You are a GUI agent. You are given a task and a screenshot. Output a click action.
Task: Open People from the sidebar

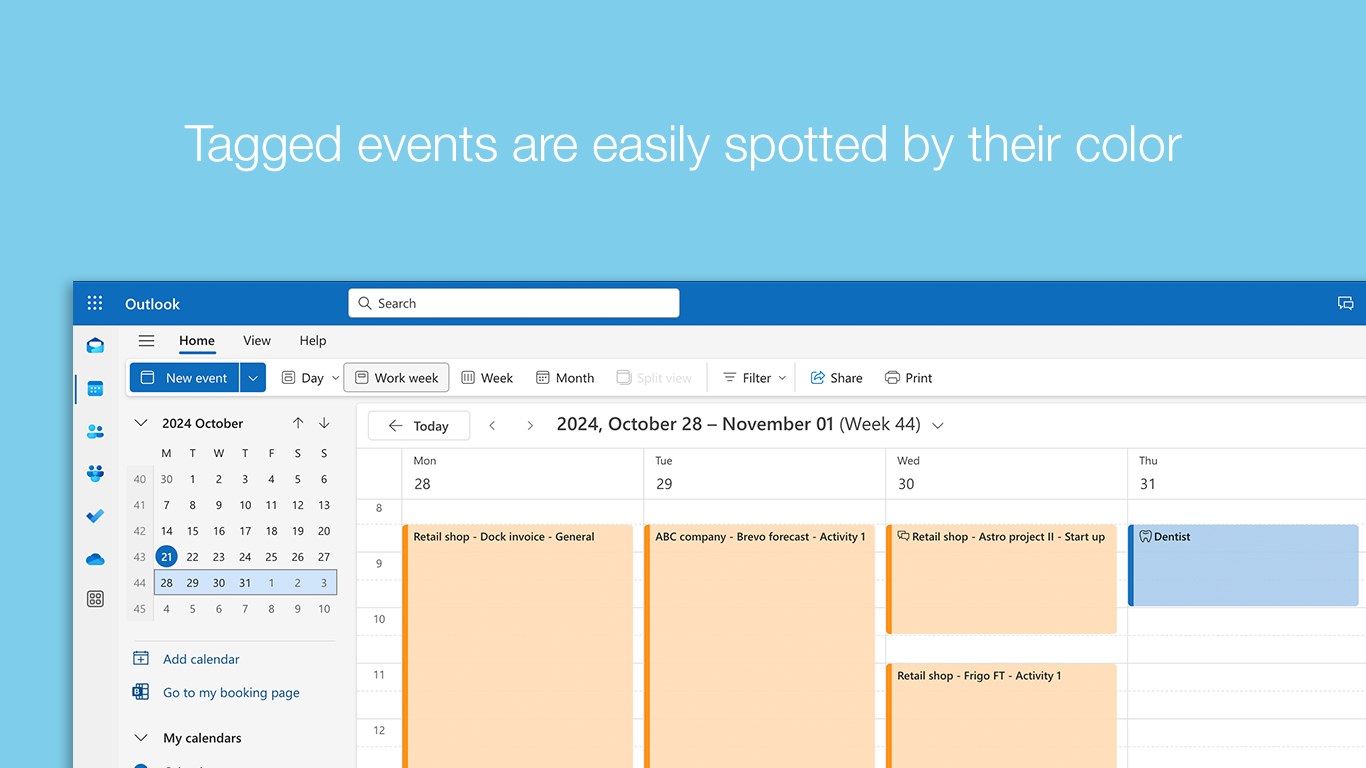95,432
